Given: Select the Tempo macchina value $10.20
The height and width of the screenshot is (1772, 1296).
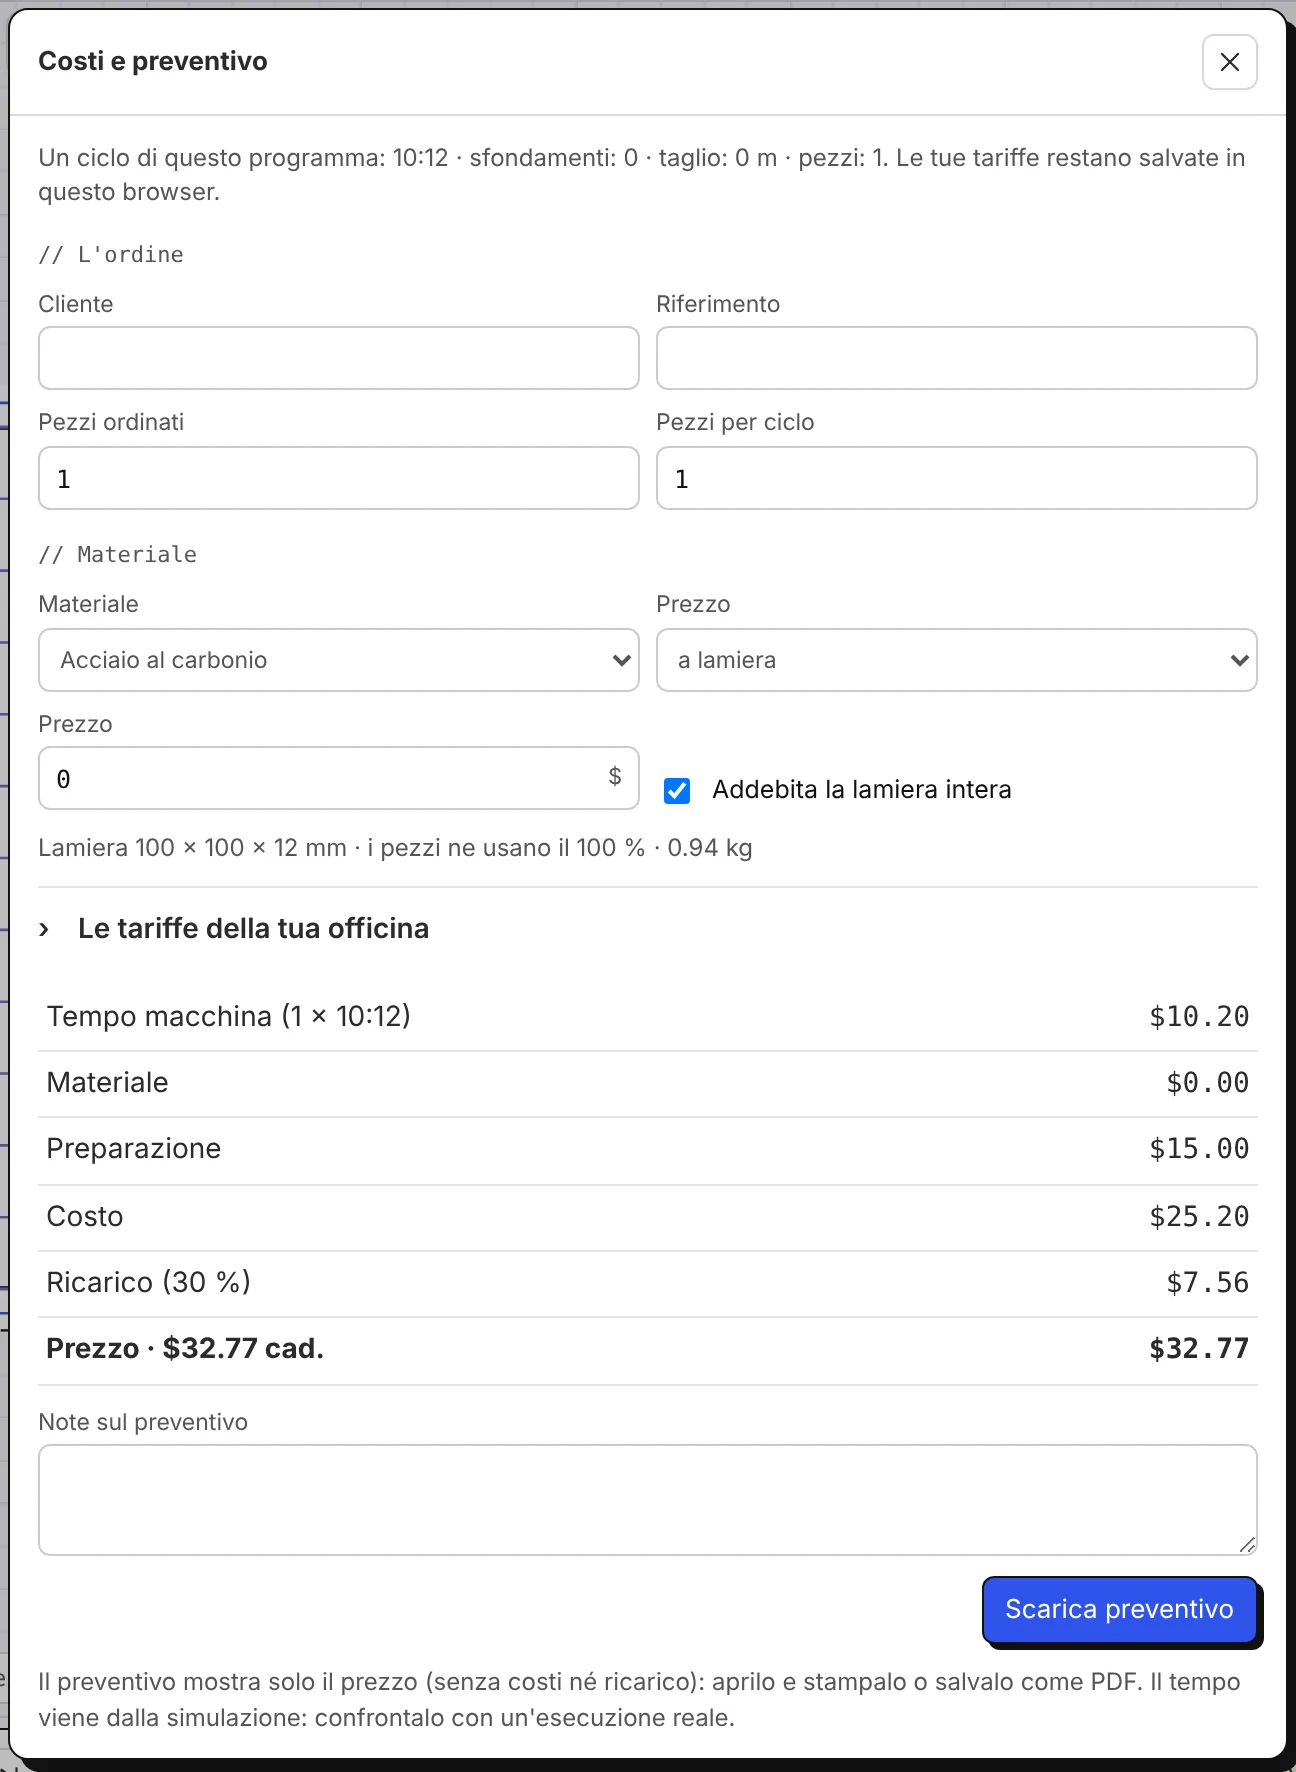Looking at the screenshot, I should point(1199,1017).
